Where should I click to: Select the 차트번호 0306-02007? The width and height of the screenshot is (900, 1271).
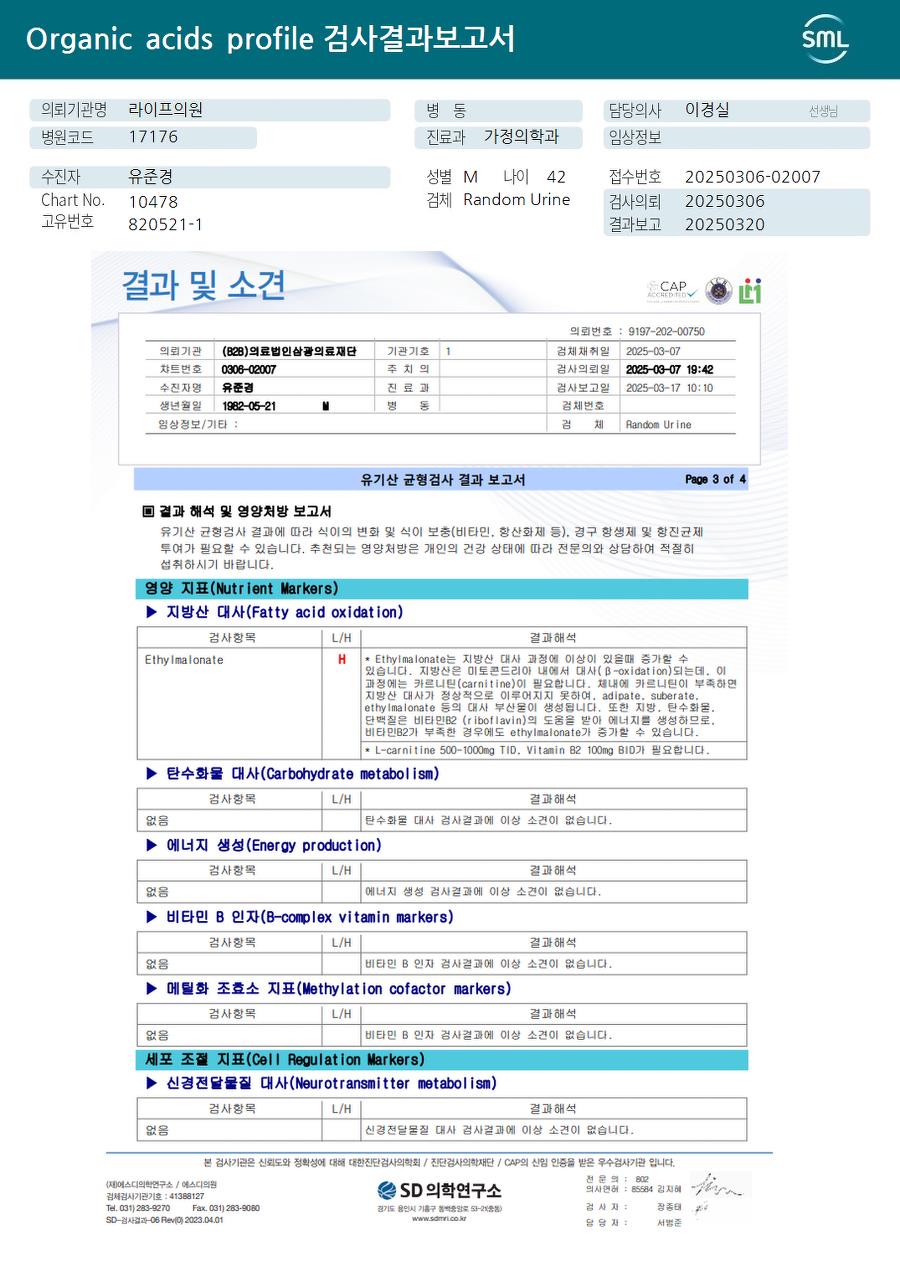[x=249, y=369]
